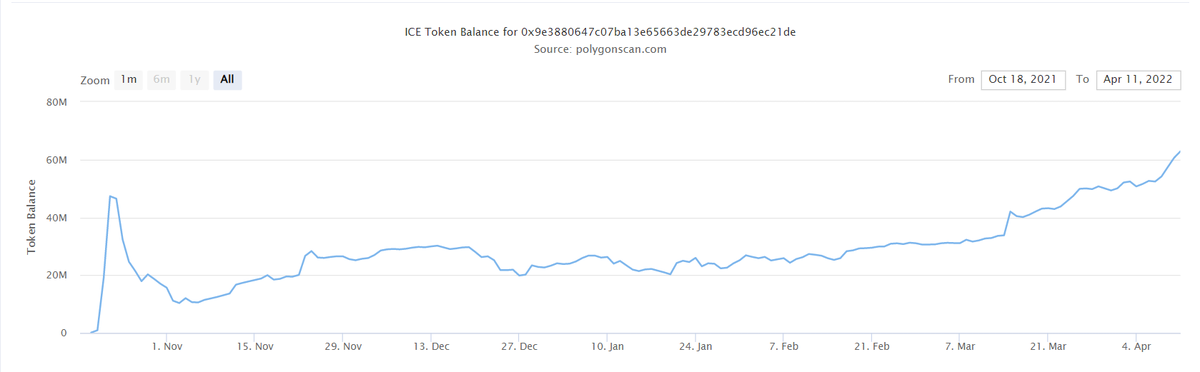Click the ICE Token Balance chart title

(600, 32)
